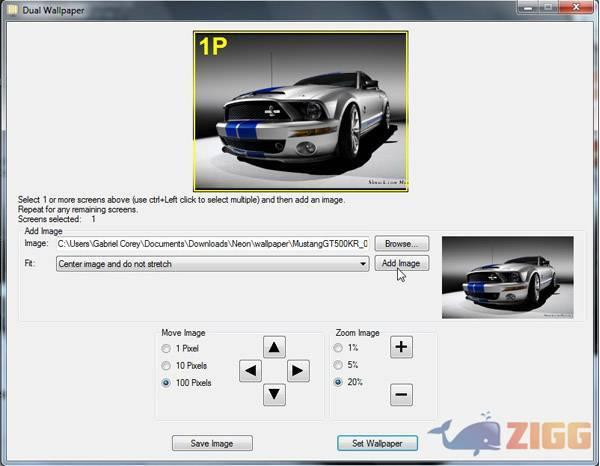This screenshot has width=600, height=466.
Task: Click the move image left arrow
Action: tap(251, 371)
